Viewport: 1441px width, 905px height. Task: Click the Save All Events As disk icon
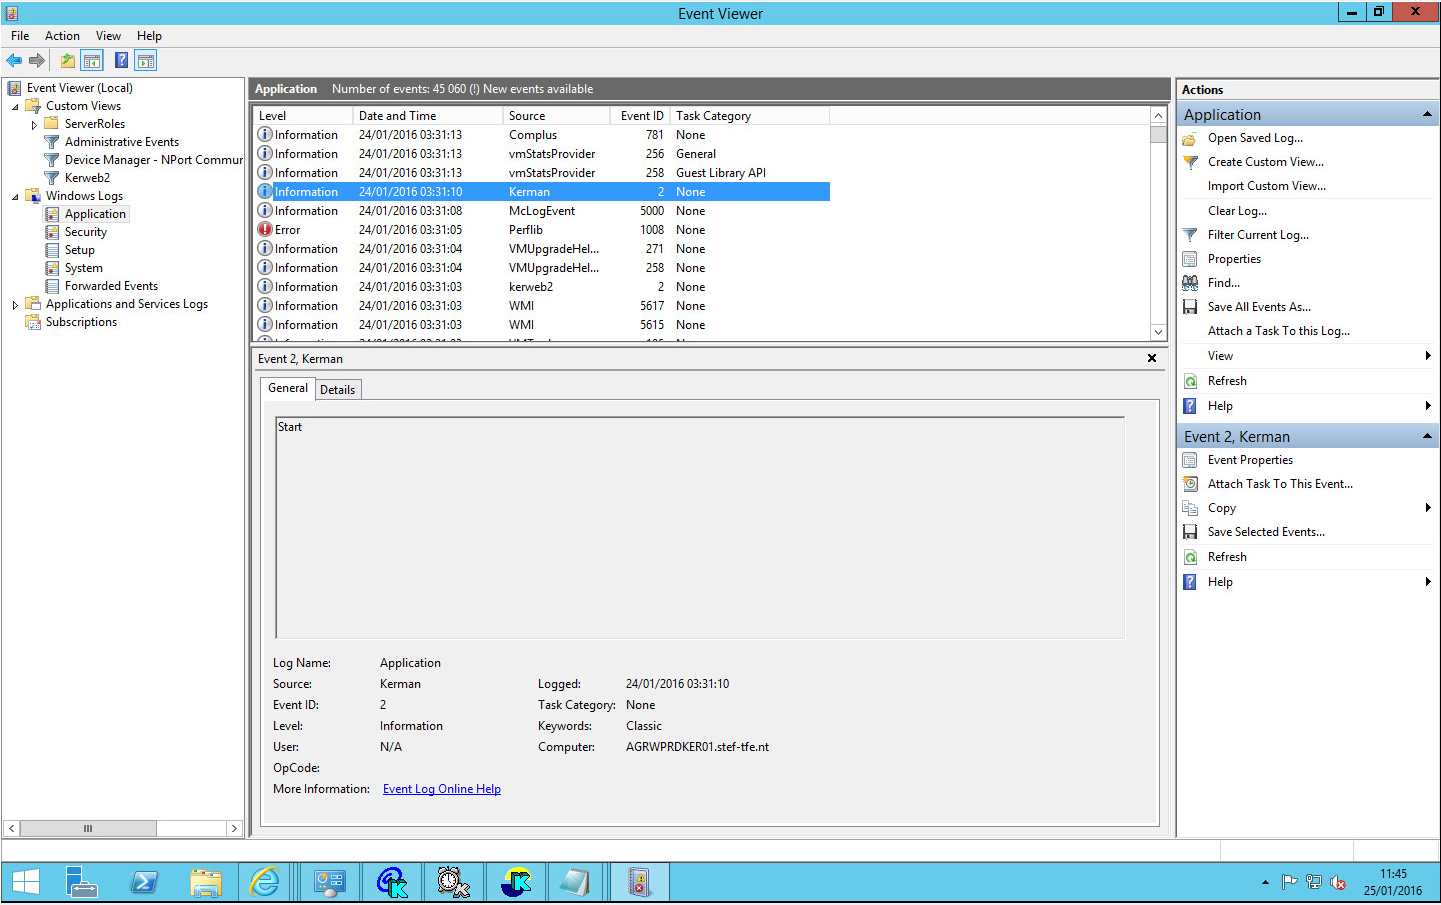(1190, 307)
